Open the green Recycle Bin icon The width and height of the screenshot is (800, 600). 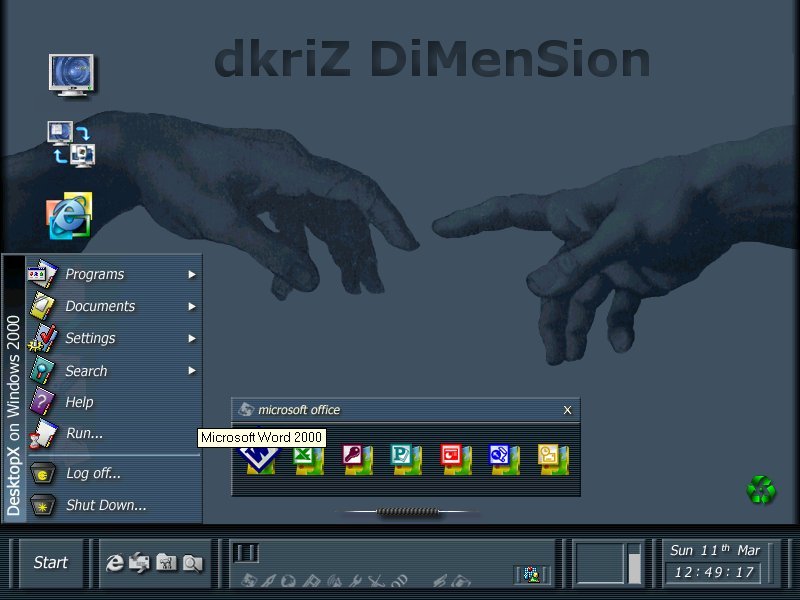pyautogui.click(x=761, y=490)
